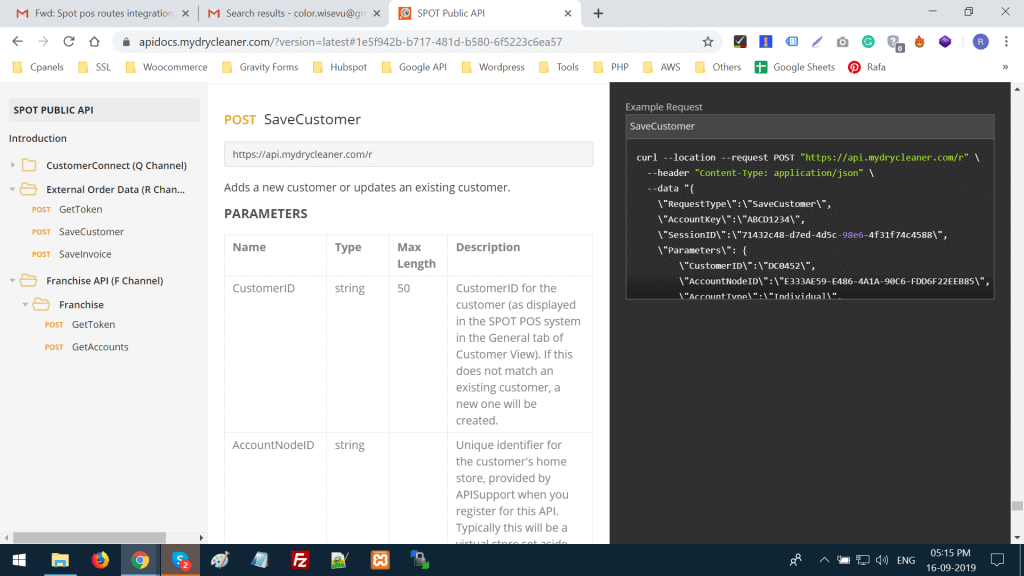Screen dimensions: 1024x576
Task: Click the AccountNodeID parameter name cell
Action: (x=275, y=488)
